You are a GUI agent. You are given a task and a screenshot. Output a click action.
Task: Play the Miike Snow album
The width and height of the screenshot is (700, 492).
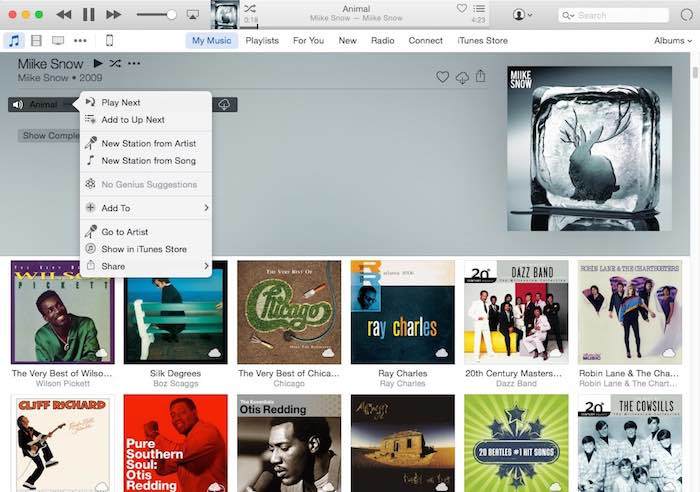tap(98, 63)
